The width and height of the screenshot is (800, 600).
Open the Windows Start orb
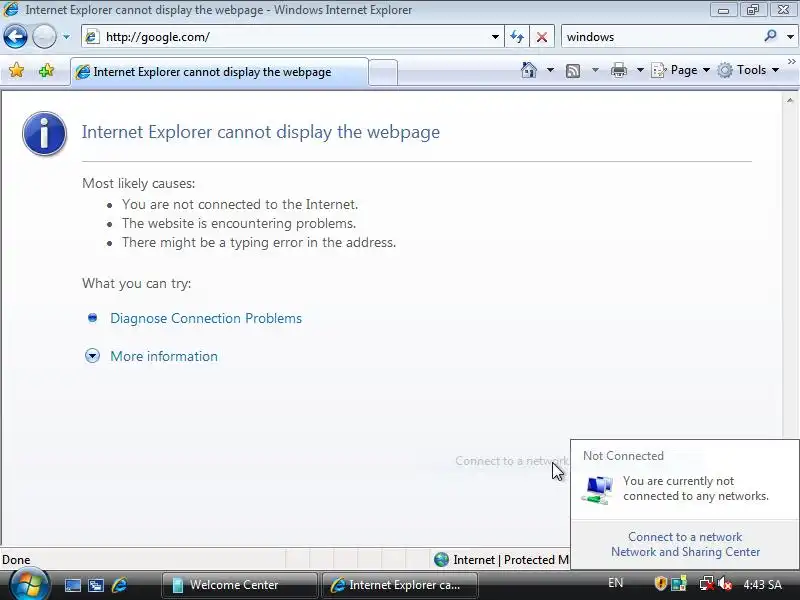coord(29,585)
